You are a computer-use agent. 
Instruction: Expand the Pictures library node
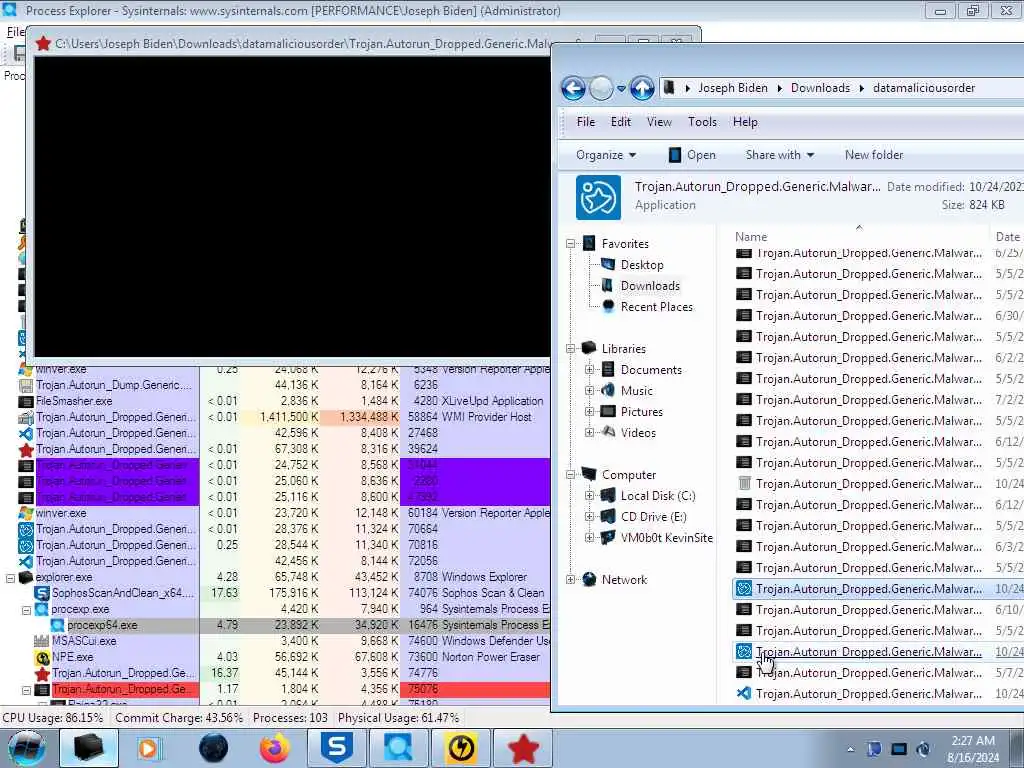click(589, 411)
